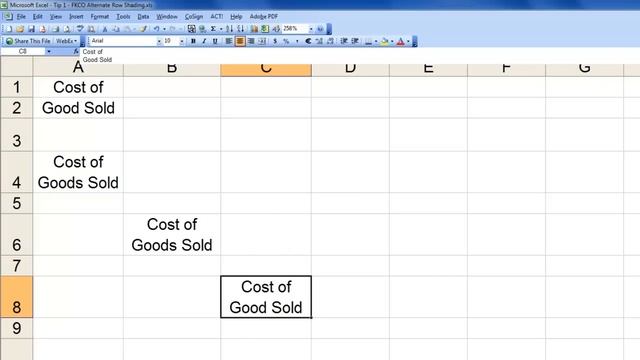Increase the cell indent
The height and width of the screenshot is (360, 640).
point(355,41)
